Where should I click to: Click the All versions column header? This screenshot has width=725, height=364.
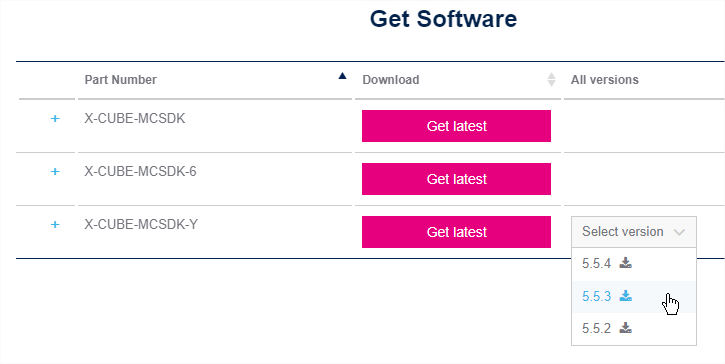pos(605,80)
